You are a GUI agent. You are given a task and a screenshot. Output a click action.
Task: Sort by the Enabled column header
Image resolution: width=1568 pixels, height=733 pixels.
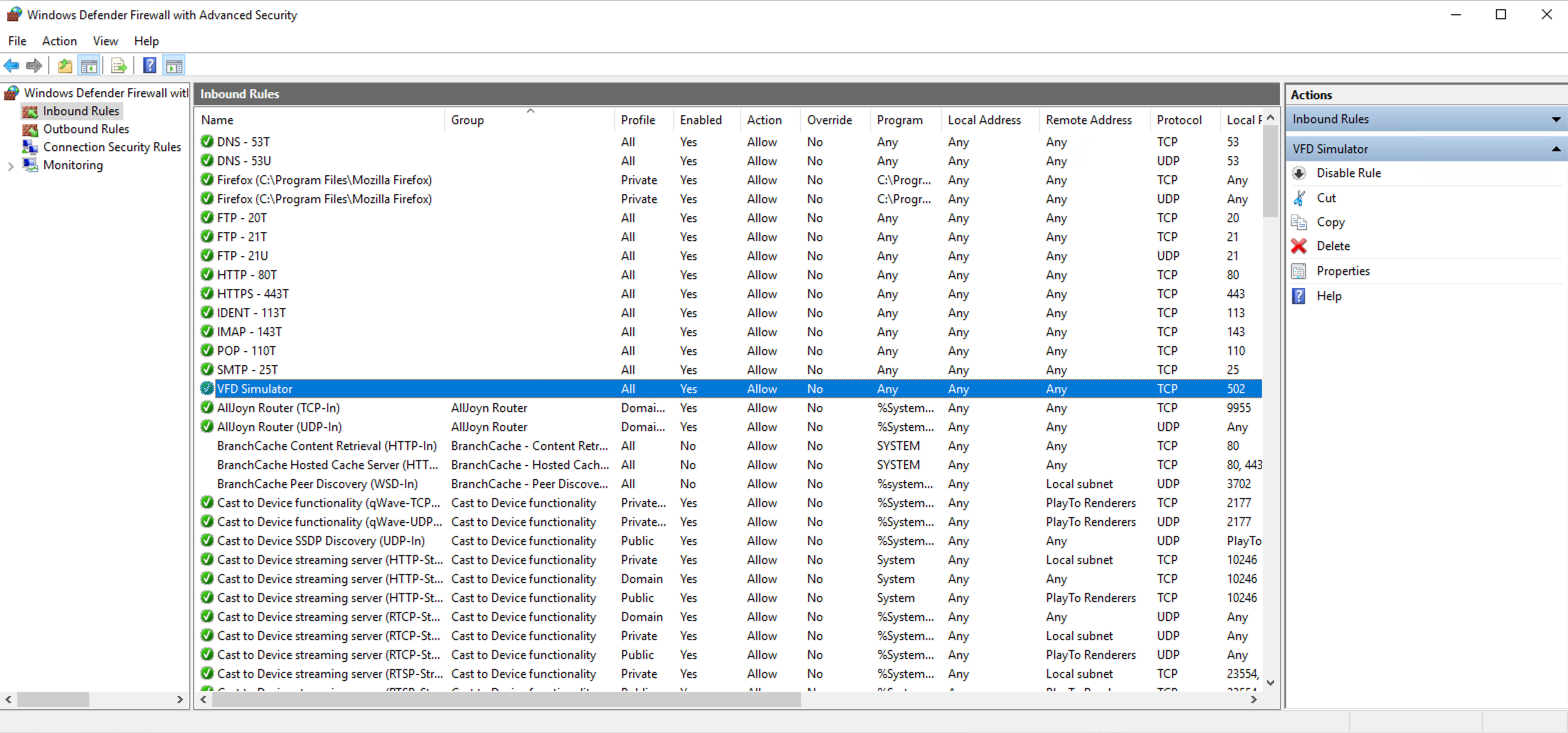(707, 120)
